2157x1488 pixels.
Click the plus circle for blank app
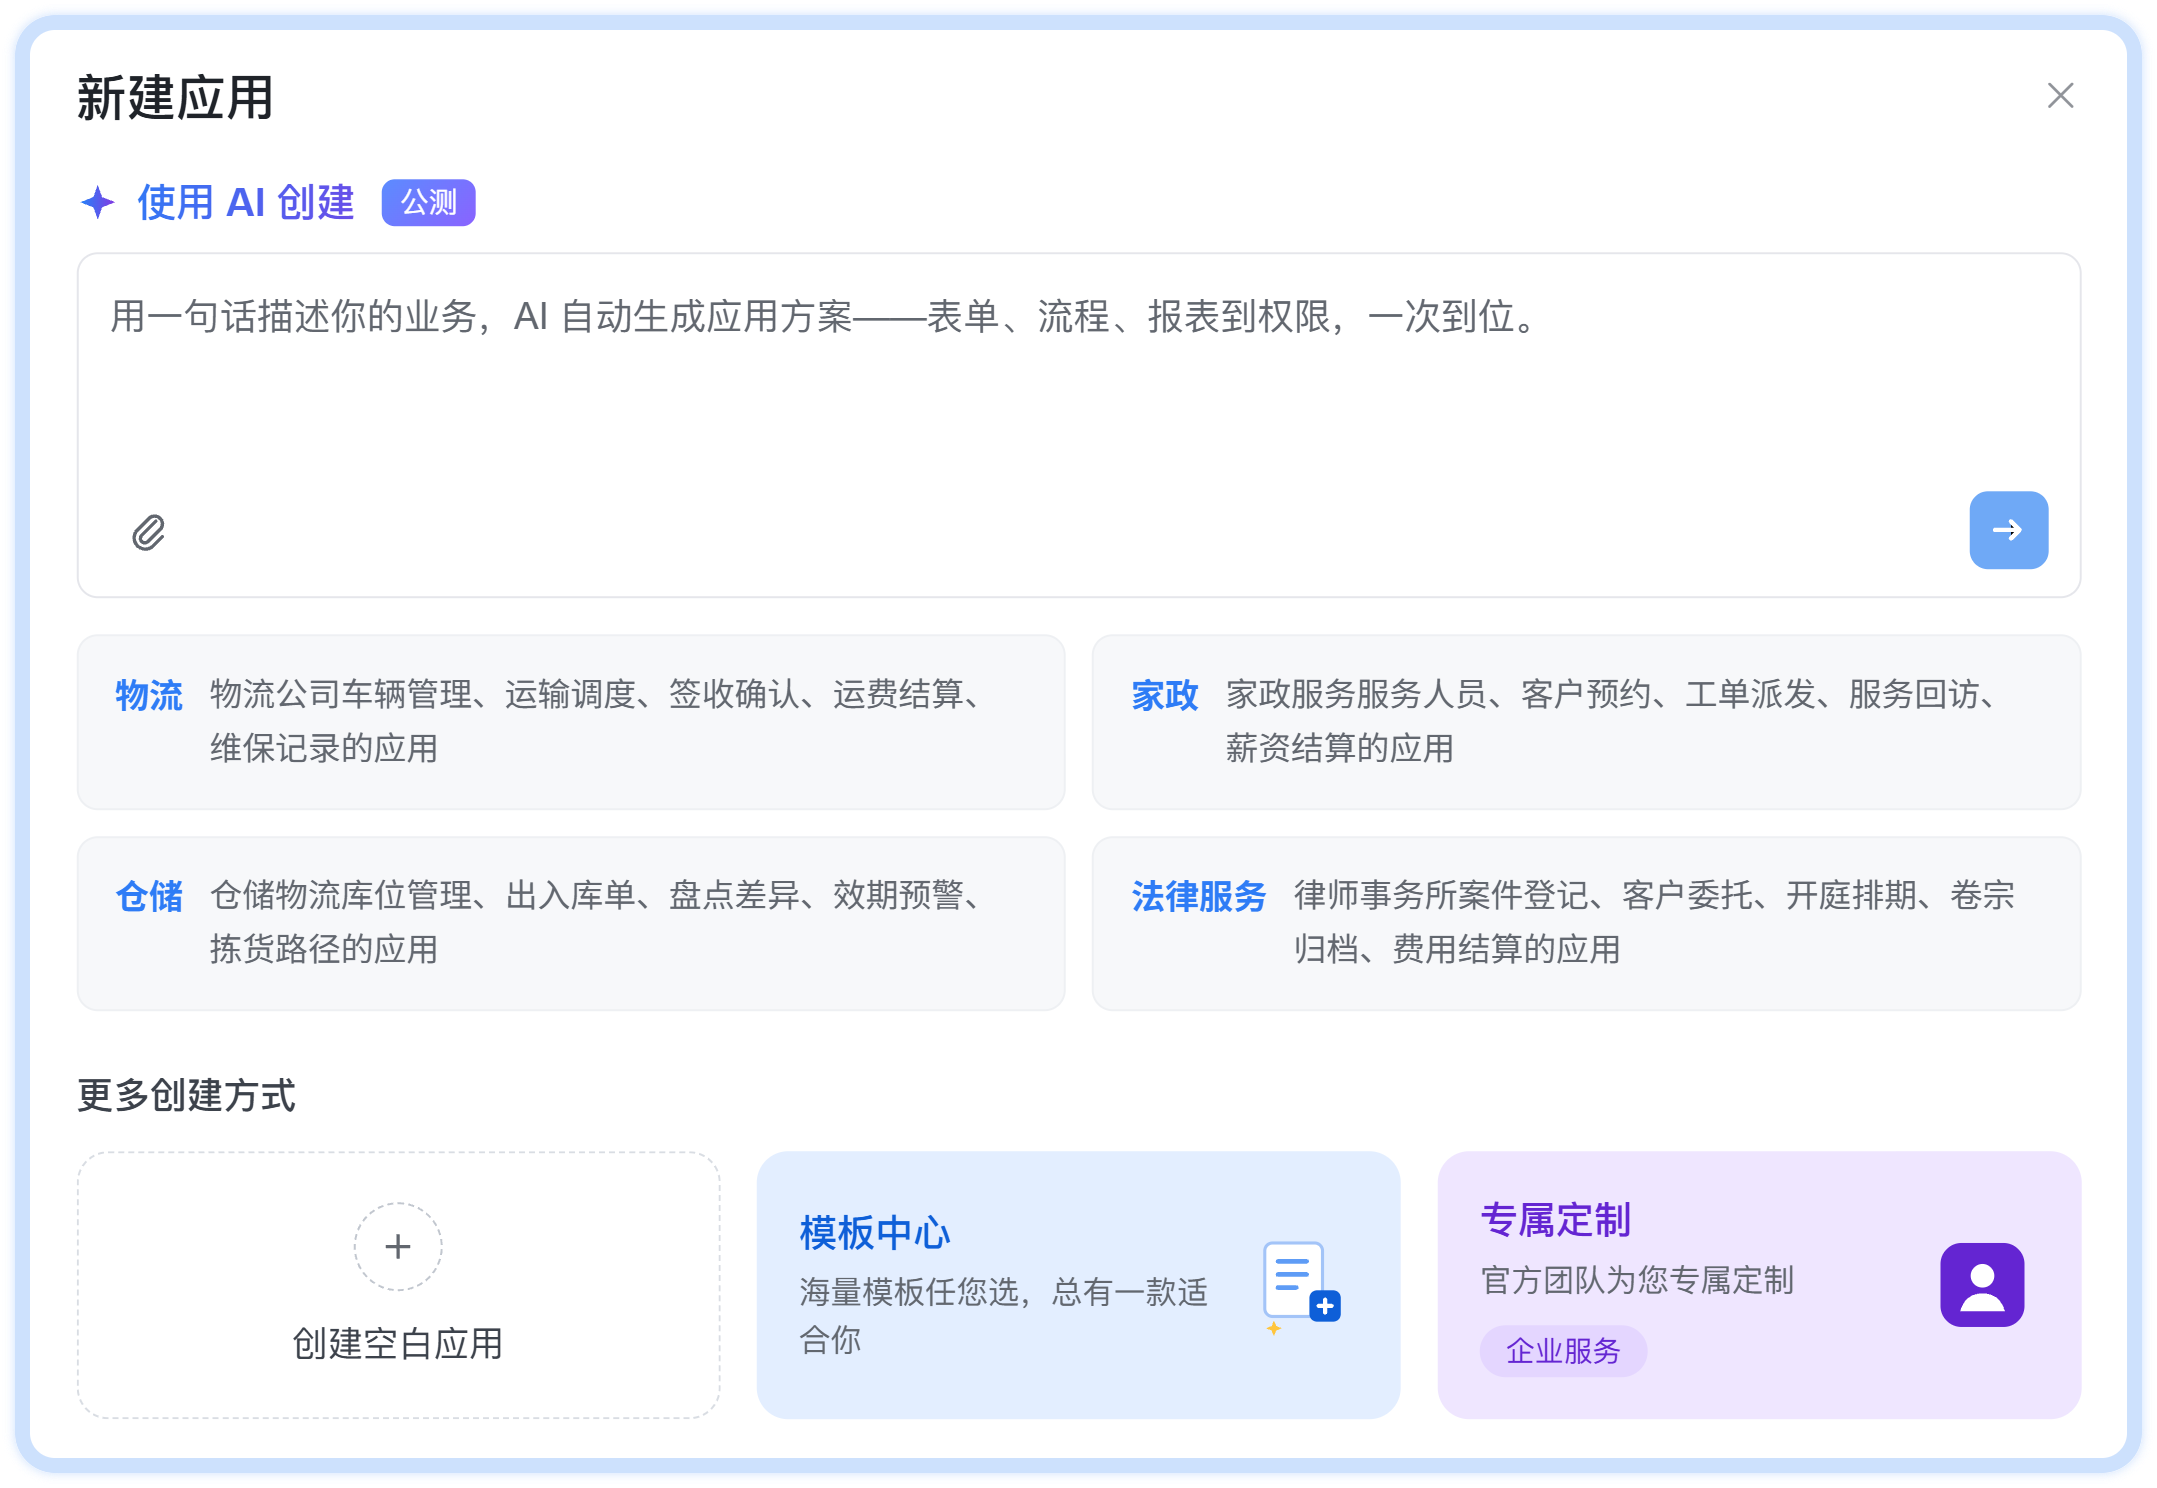[x=398, y=1246]
